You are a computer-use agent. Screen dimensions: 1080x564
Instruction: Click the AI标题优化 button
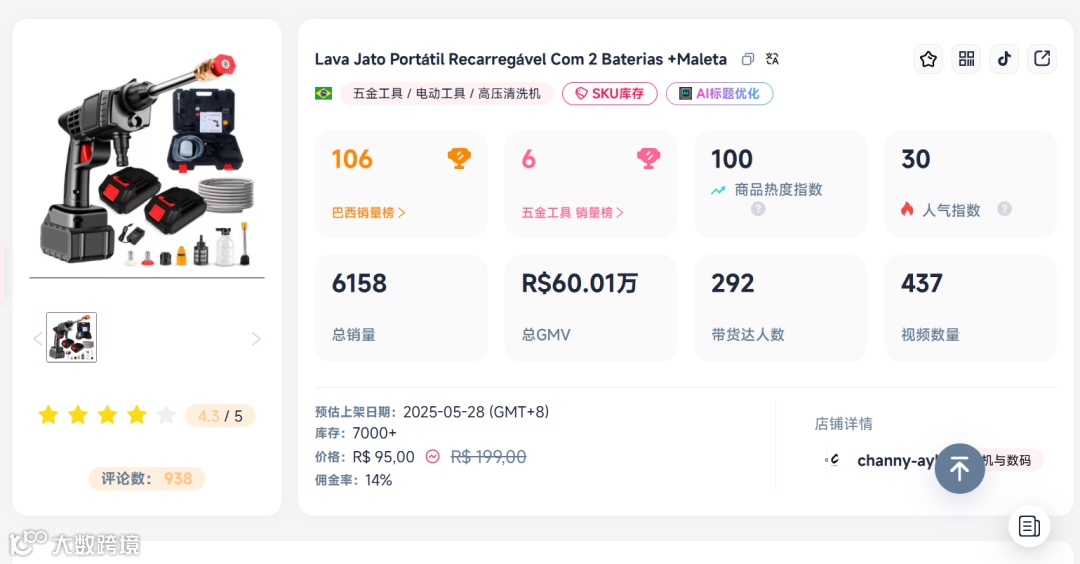(x=719, y=94)
